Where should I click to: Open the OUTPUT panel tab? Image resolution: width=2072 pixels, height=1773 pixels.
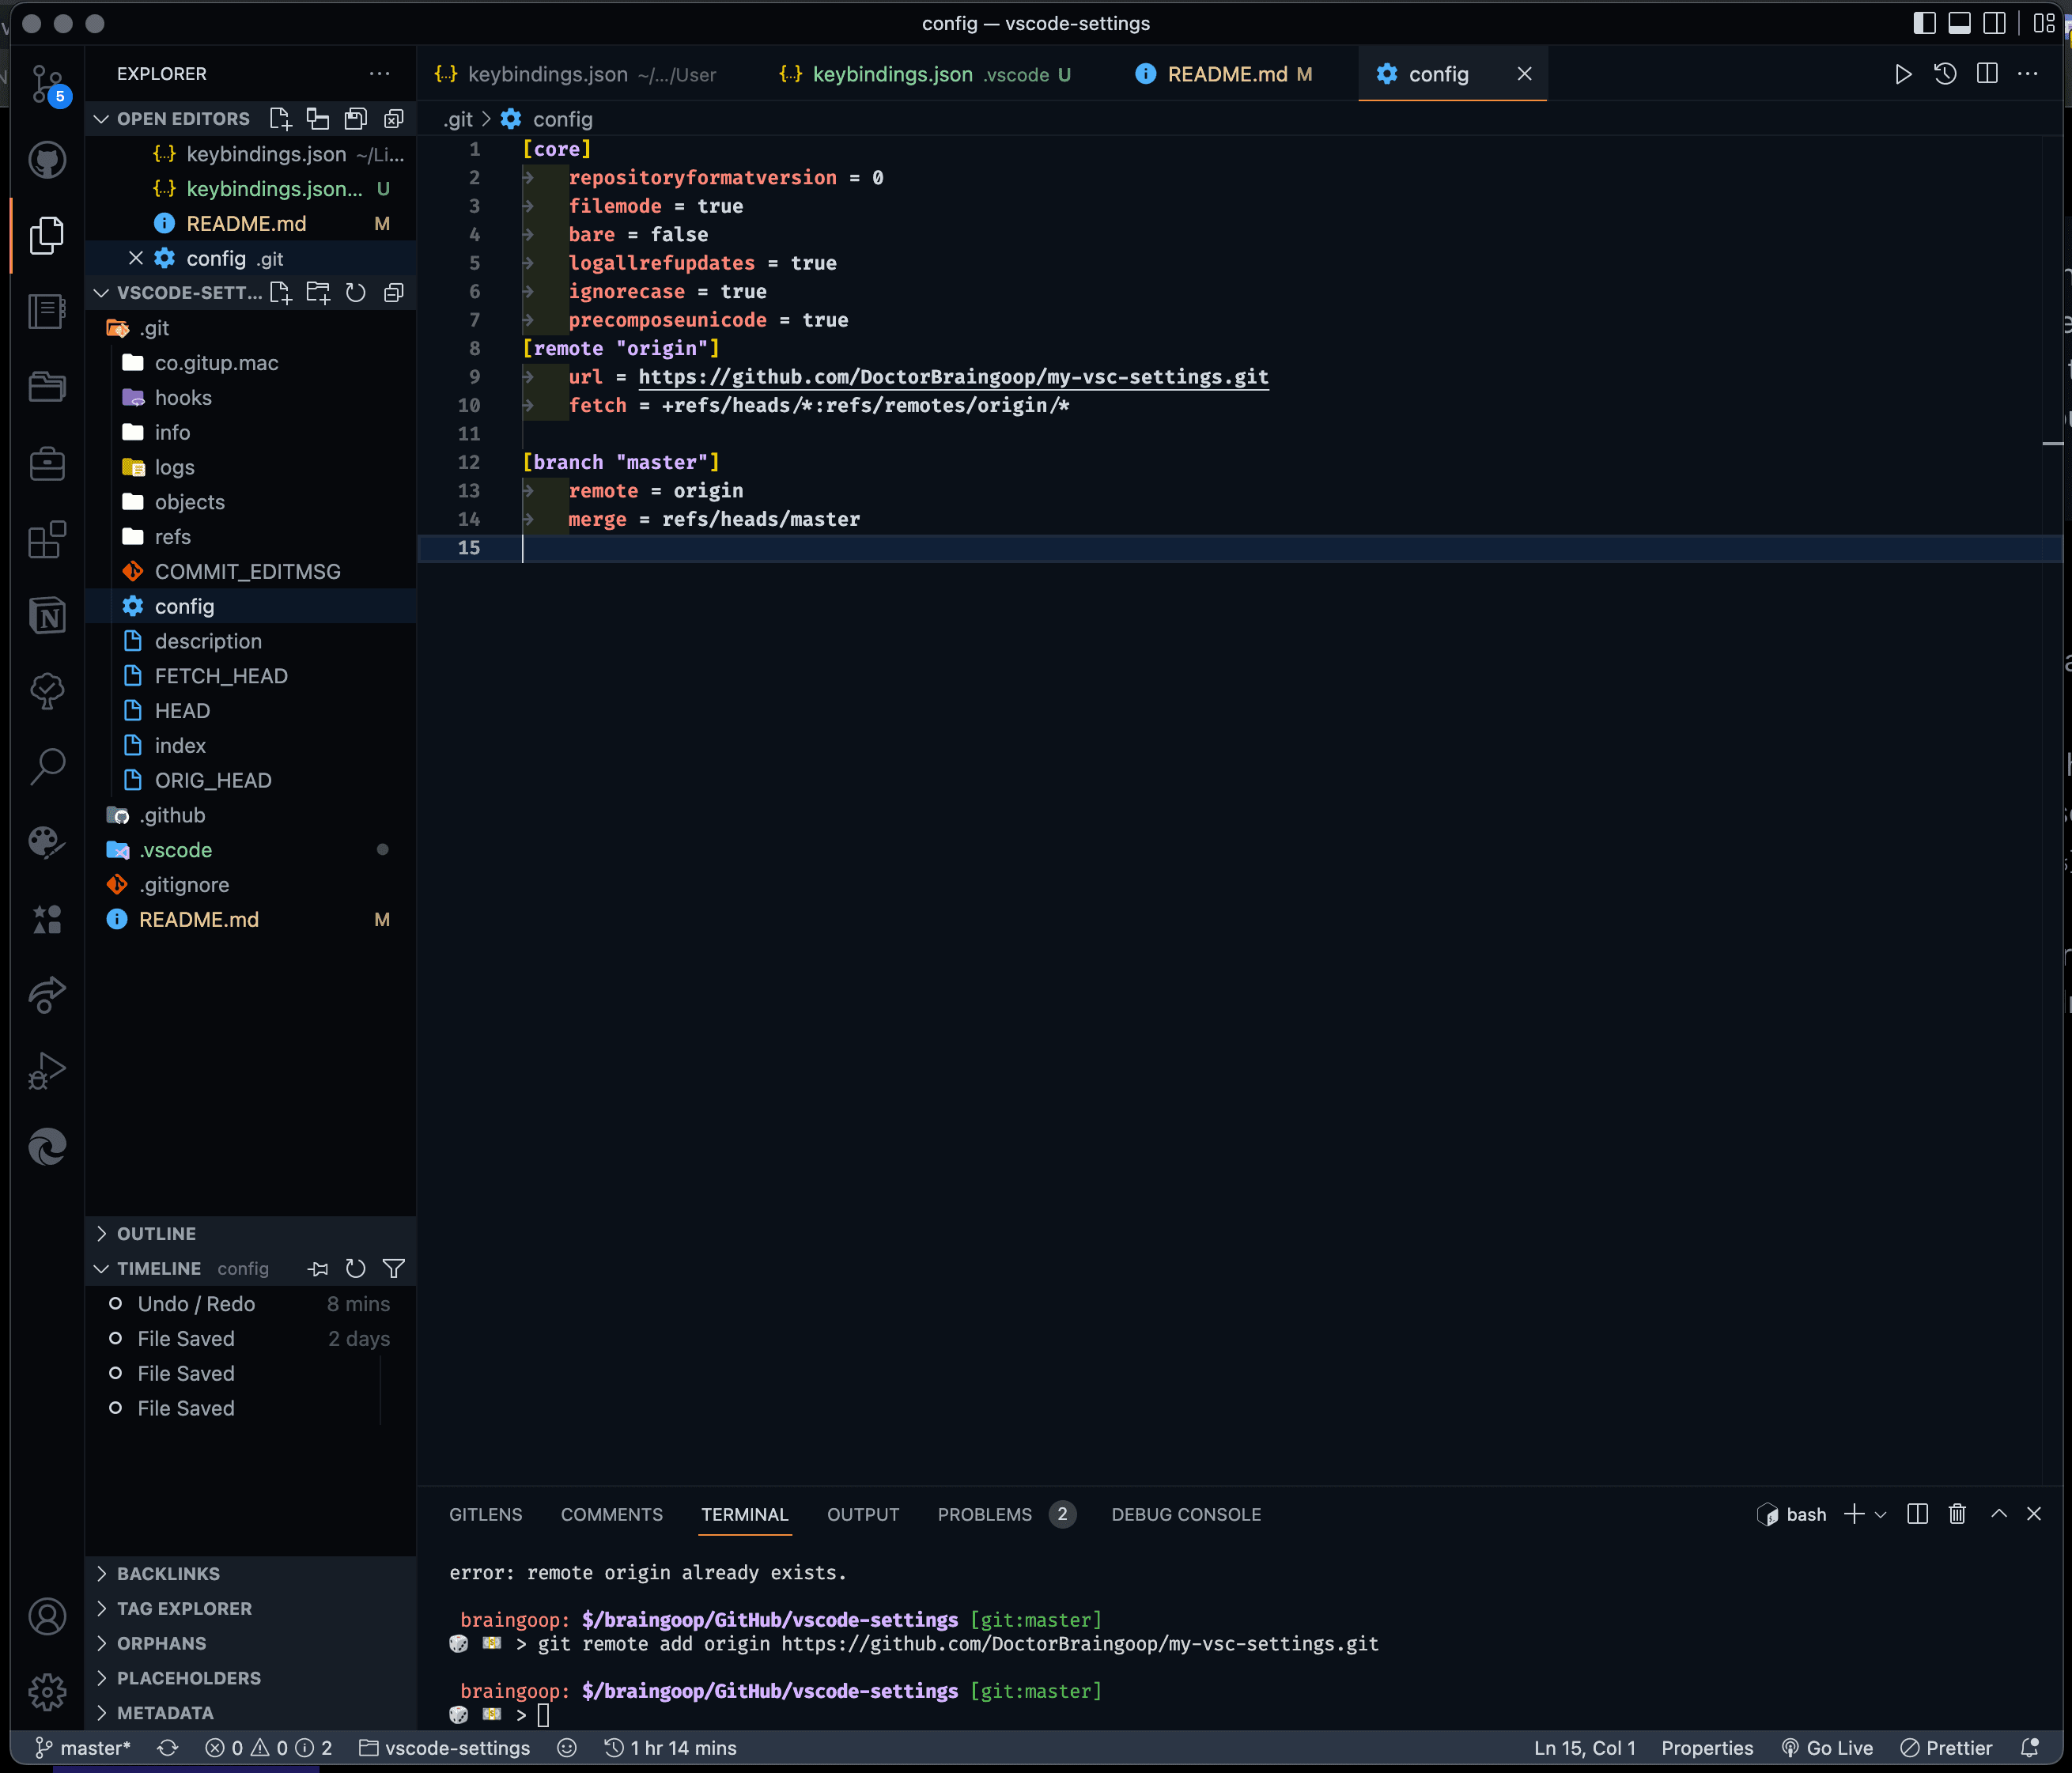click(x=863, y=1514)
